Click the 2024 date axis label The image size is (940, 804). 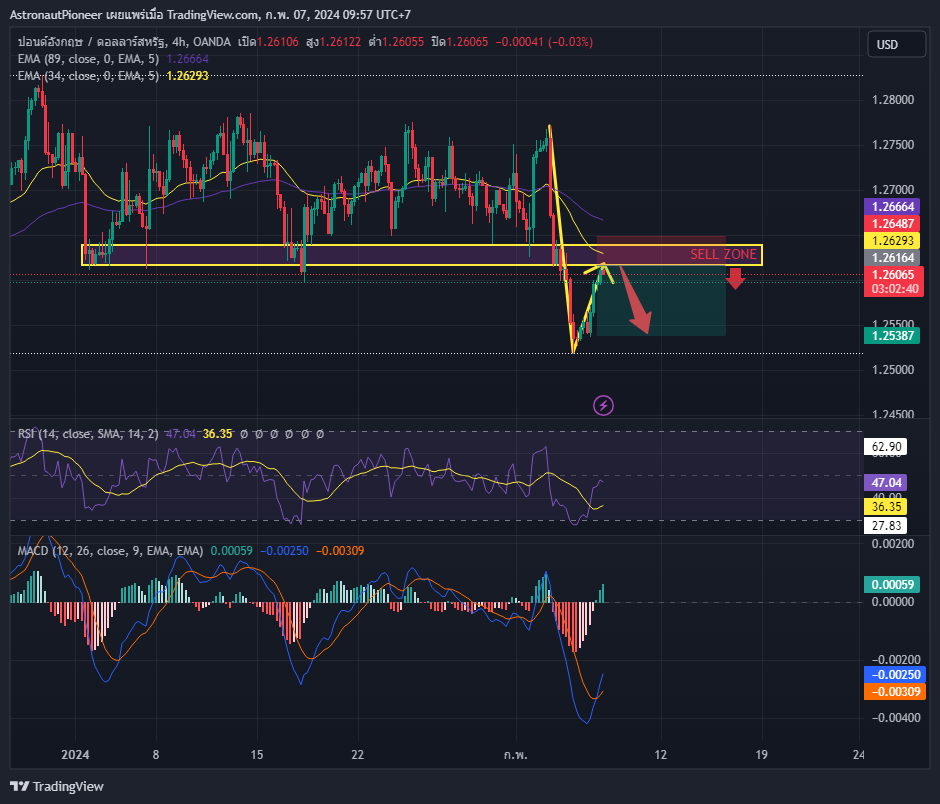(x=75, y=754)
